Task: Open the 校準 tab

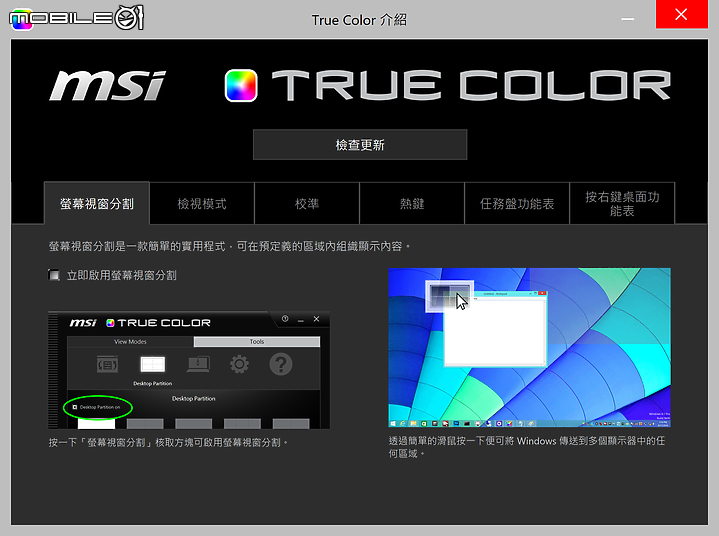Action: (x=307, y=203)
